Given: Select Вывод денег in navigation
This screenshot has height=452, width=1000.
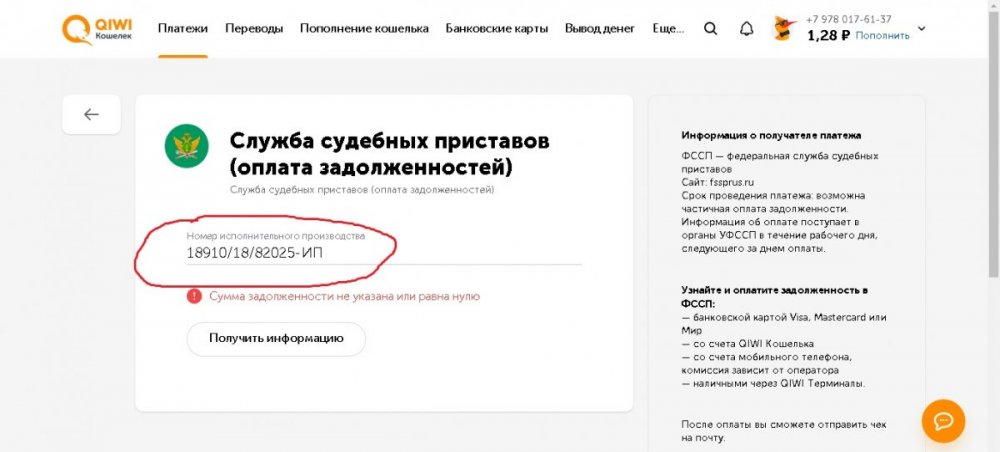Looking at the screenshot, I should click(600, 29).
